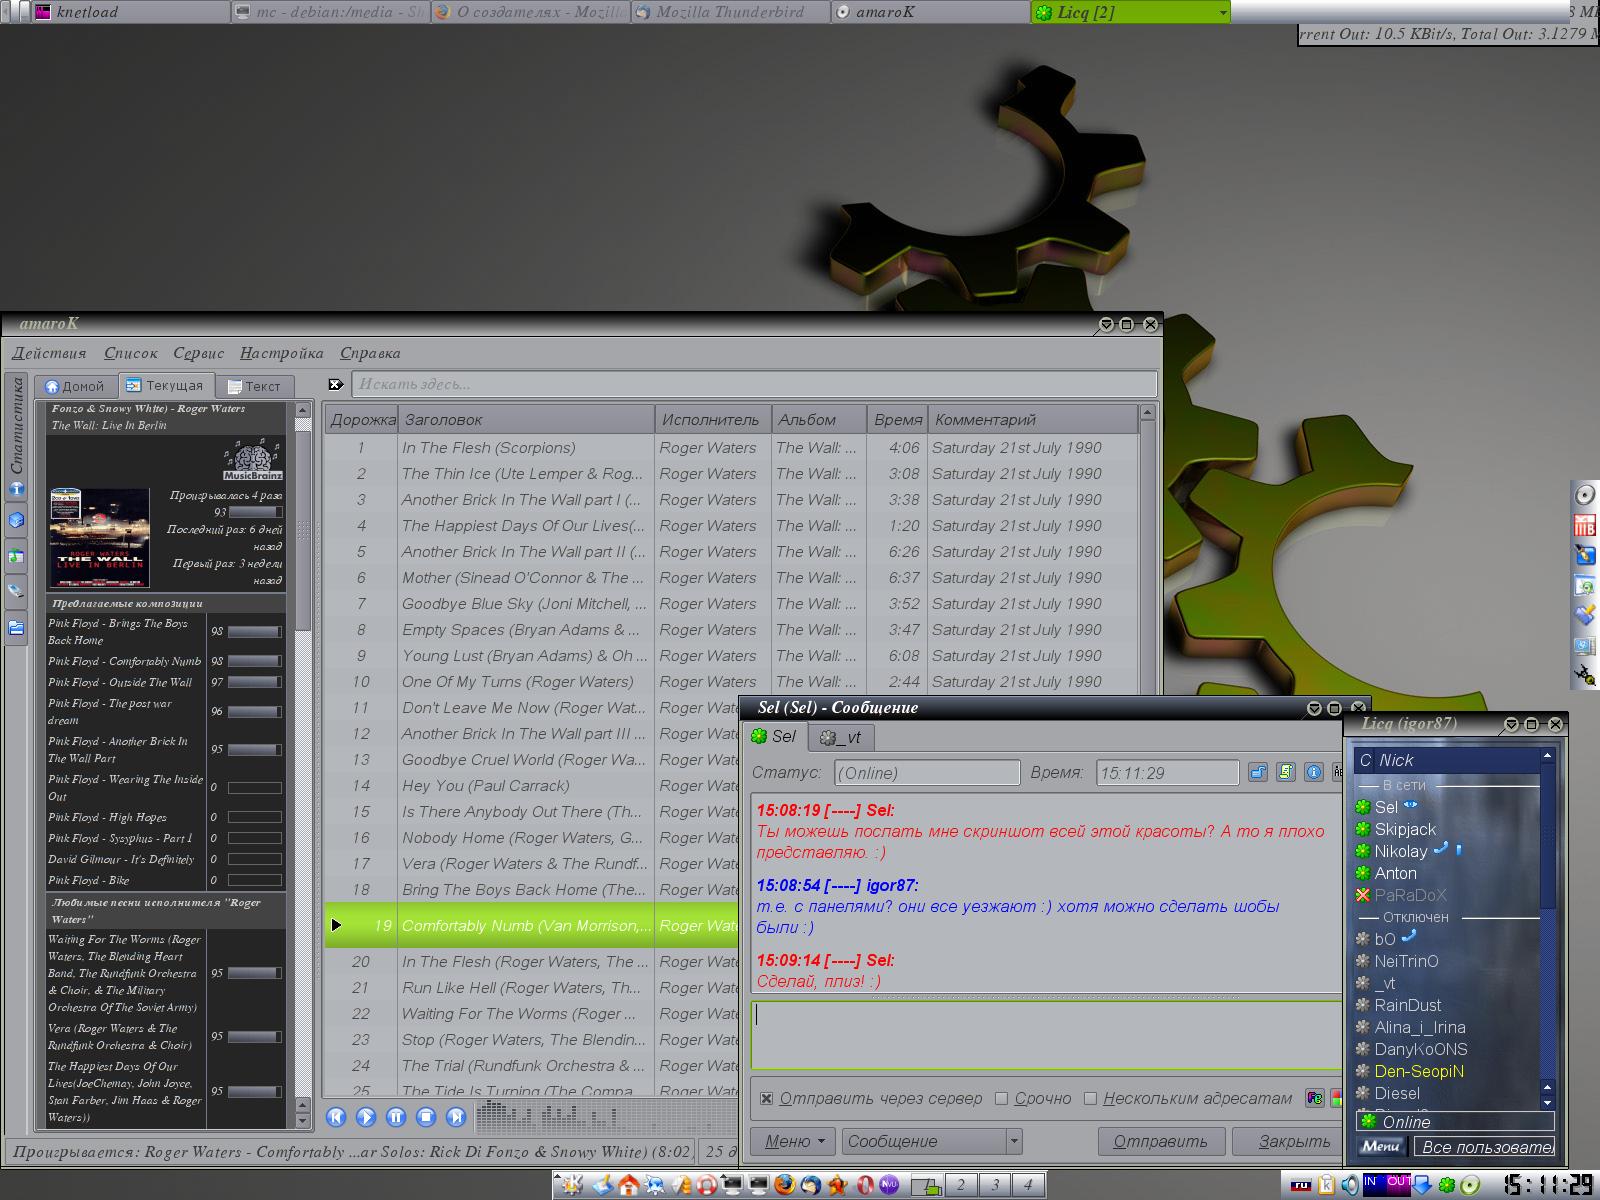Open the 'Меню' dropdown in message window

(793, 1141)
